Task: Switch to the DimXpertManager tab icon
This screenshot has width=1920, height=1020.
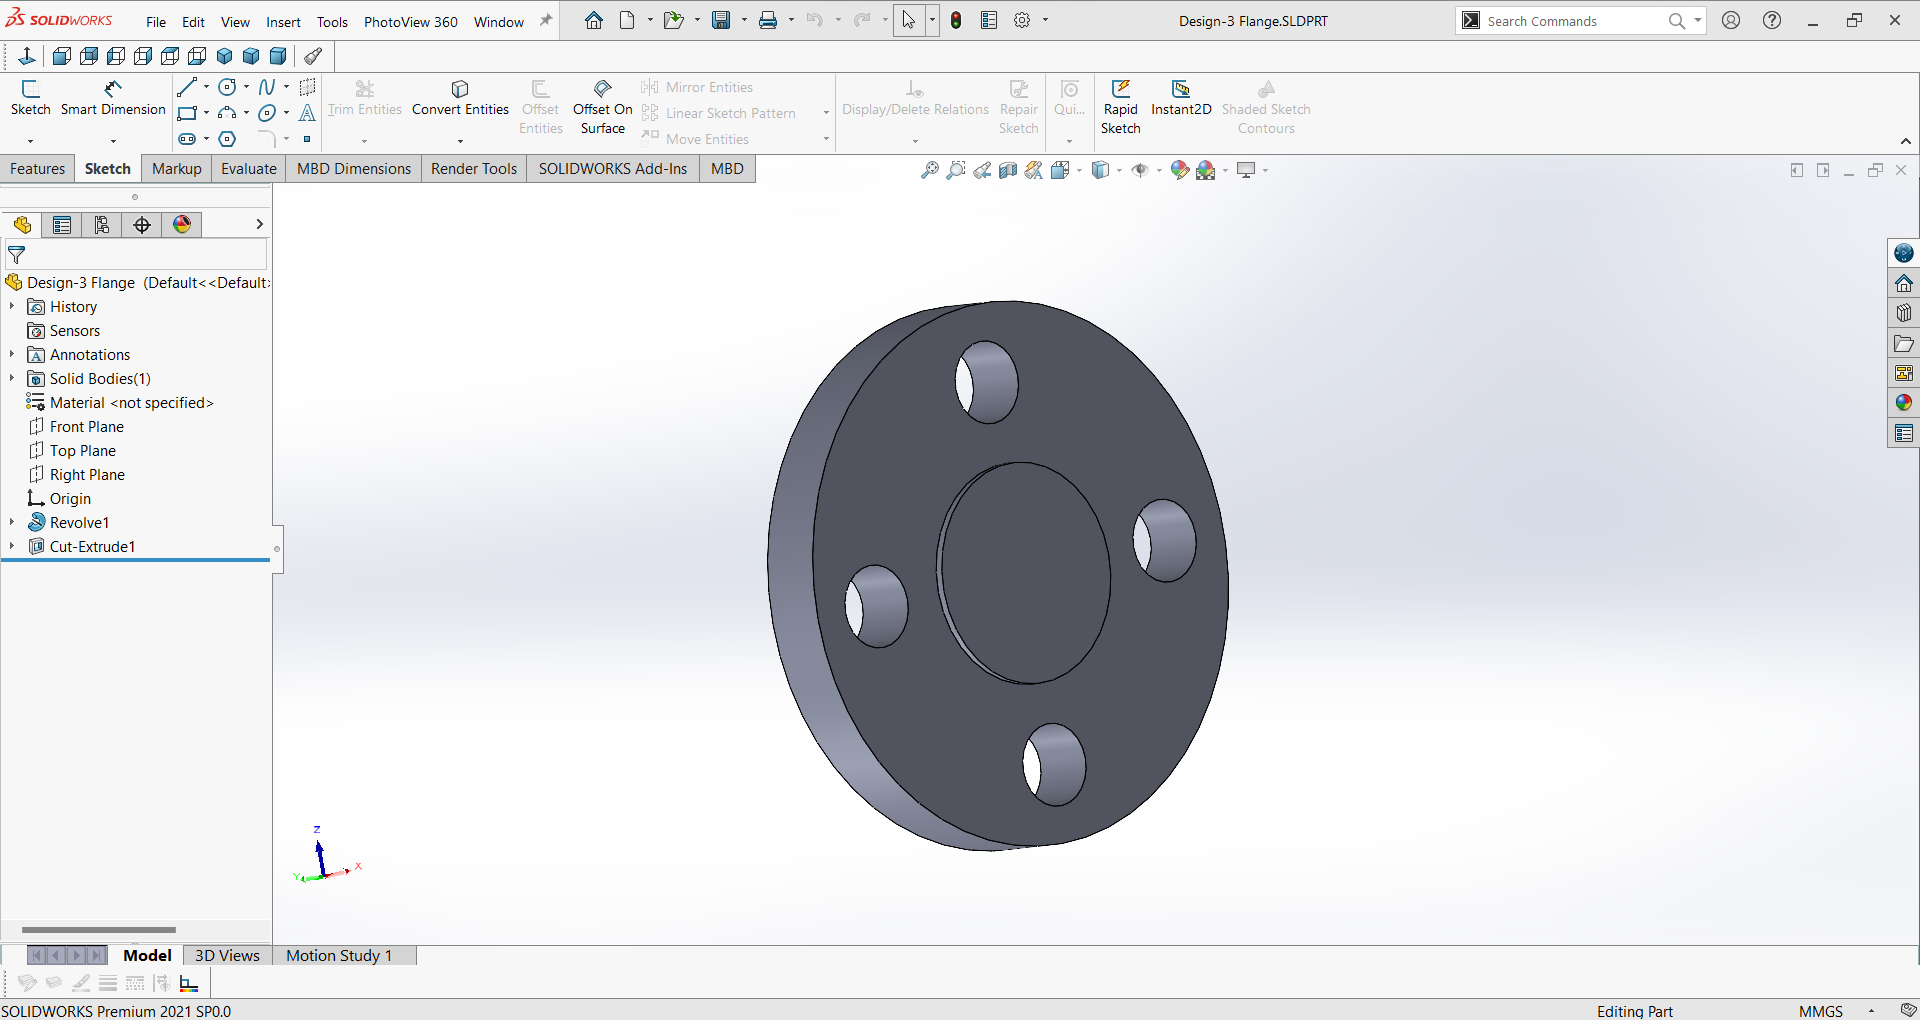Action: pyautogui.click(x=142, y=225)
